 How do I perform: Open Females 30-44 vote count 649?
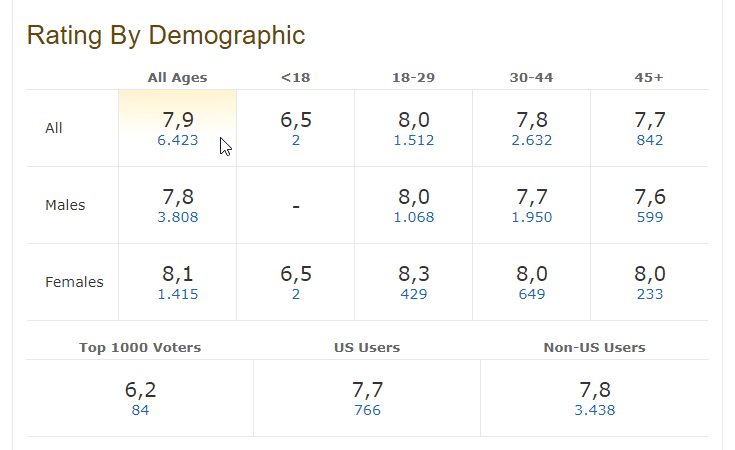click(532, 295)
